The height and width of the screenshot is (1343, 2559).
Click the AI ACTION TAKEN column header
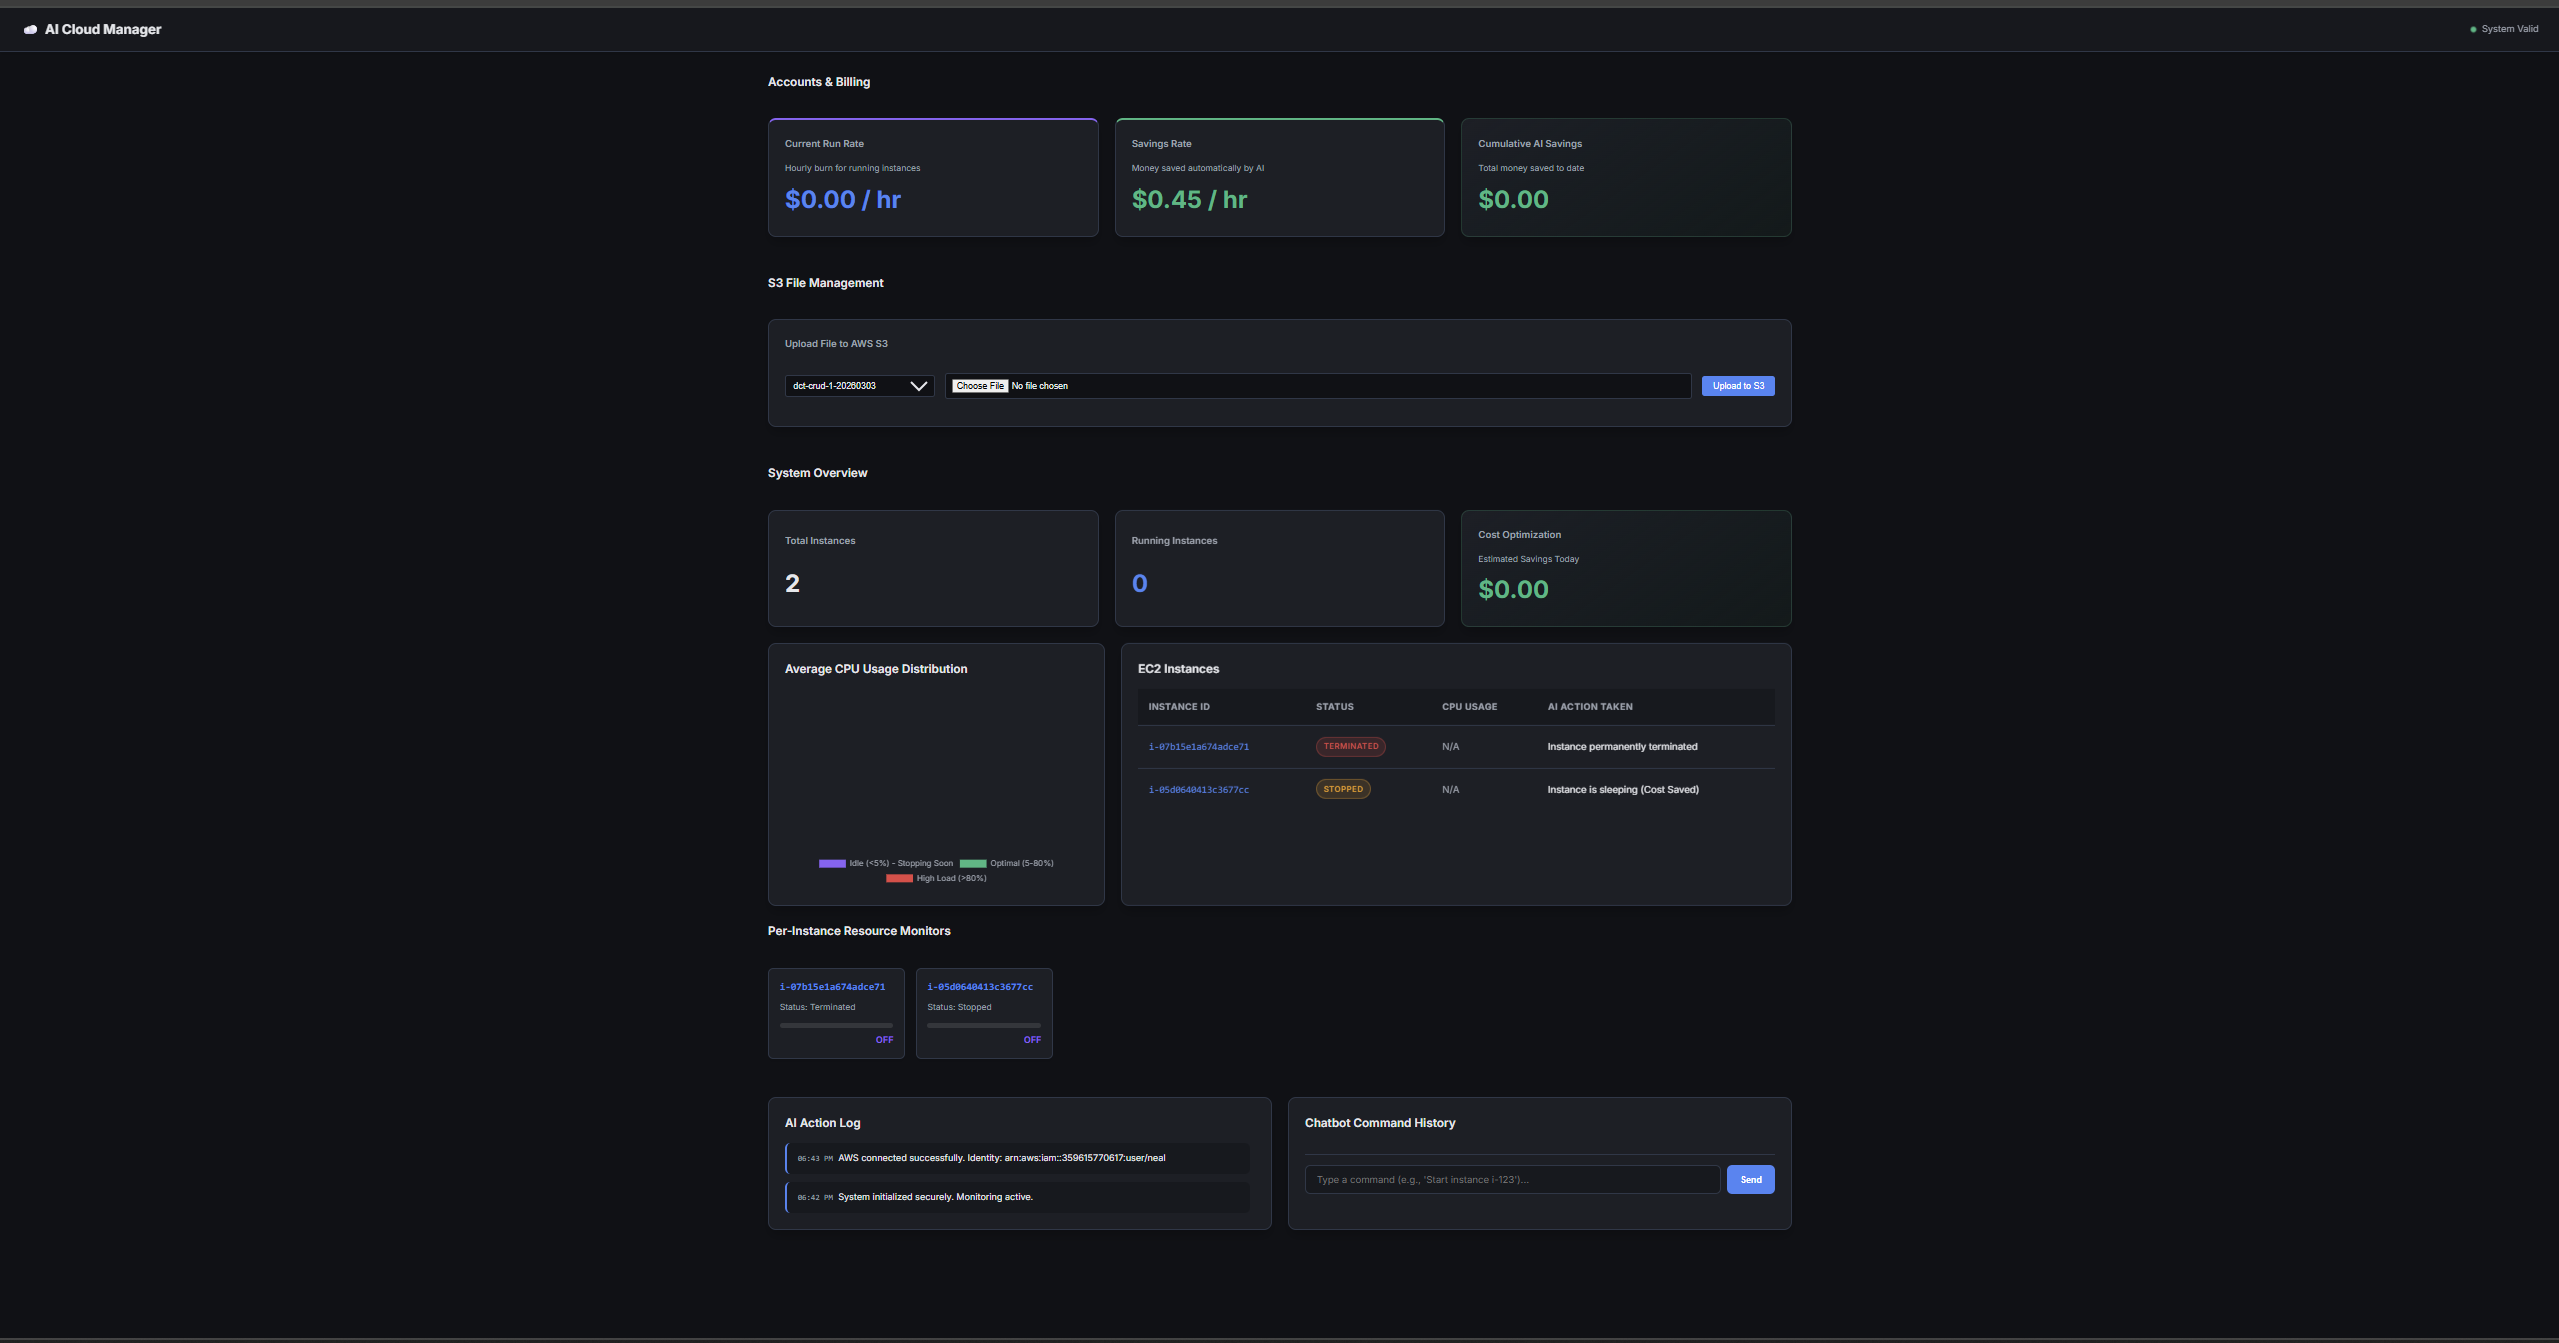point(1589,707)
